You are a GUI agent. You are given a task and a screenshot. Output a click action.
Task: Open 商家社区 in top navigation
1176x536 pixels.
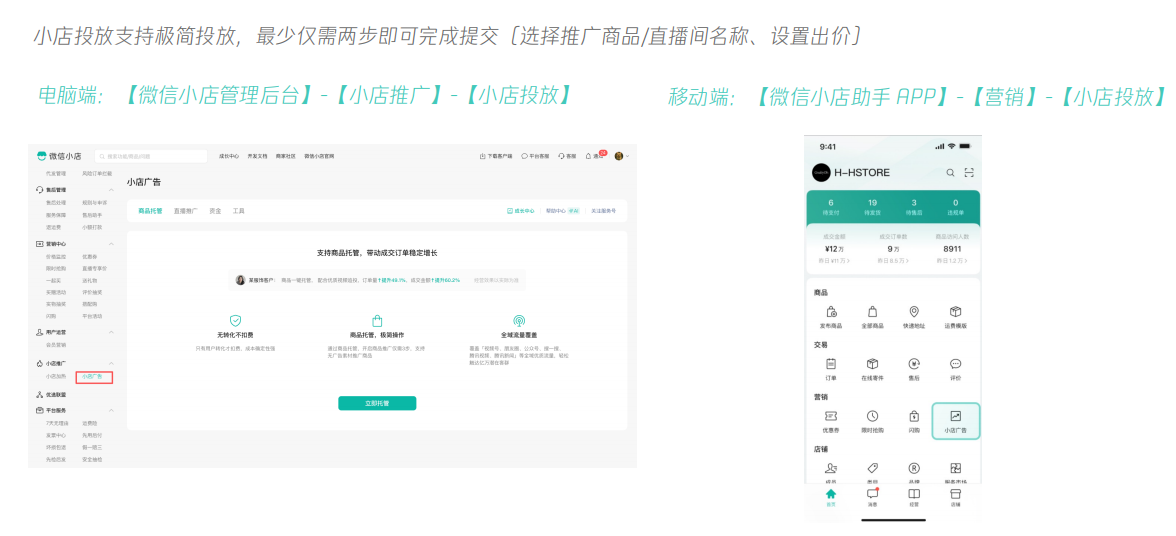click(x=286, y=156)
